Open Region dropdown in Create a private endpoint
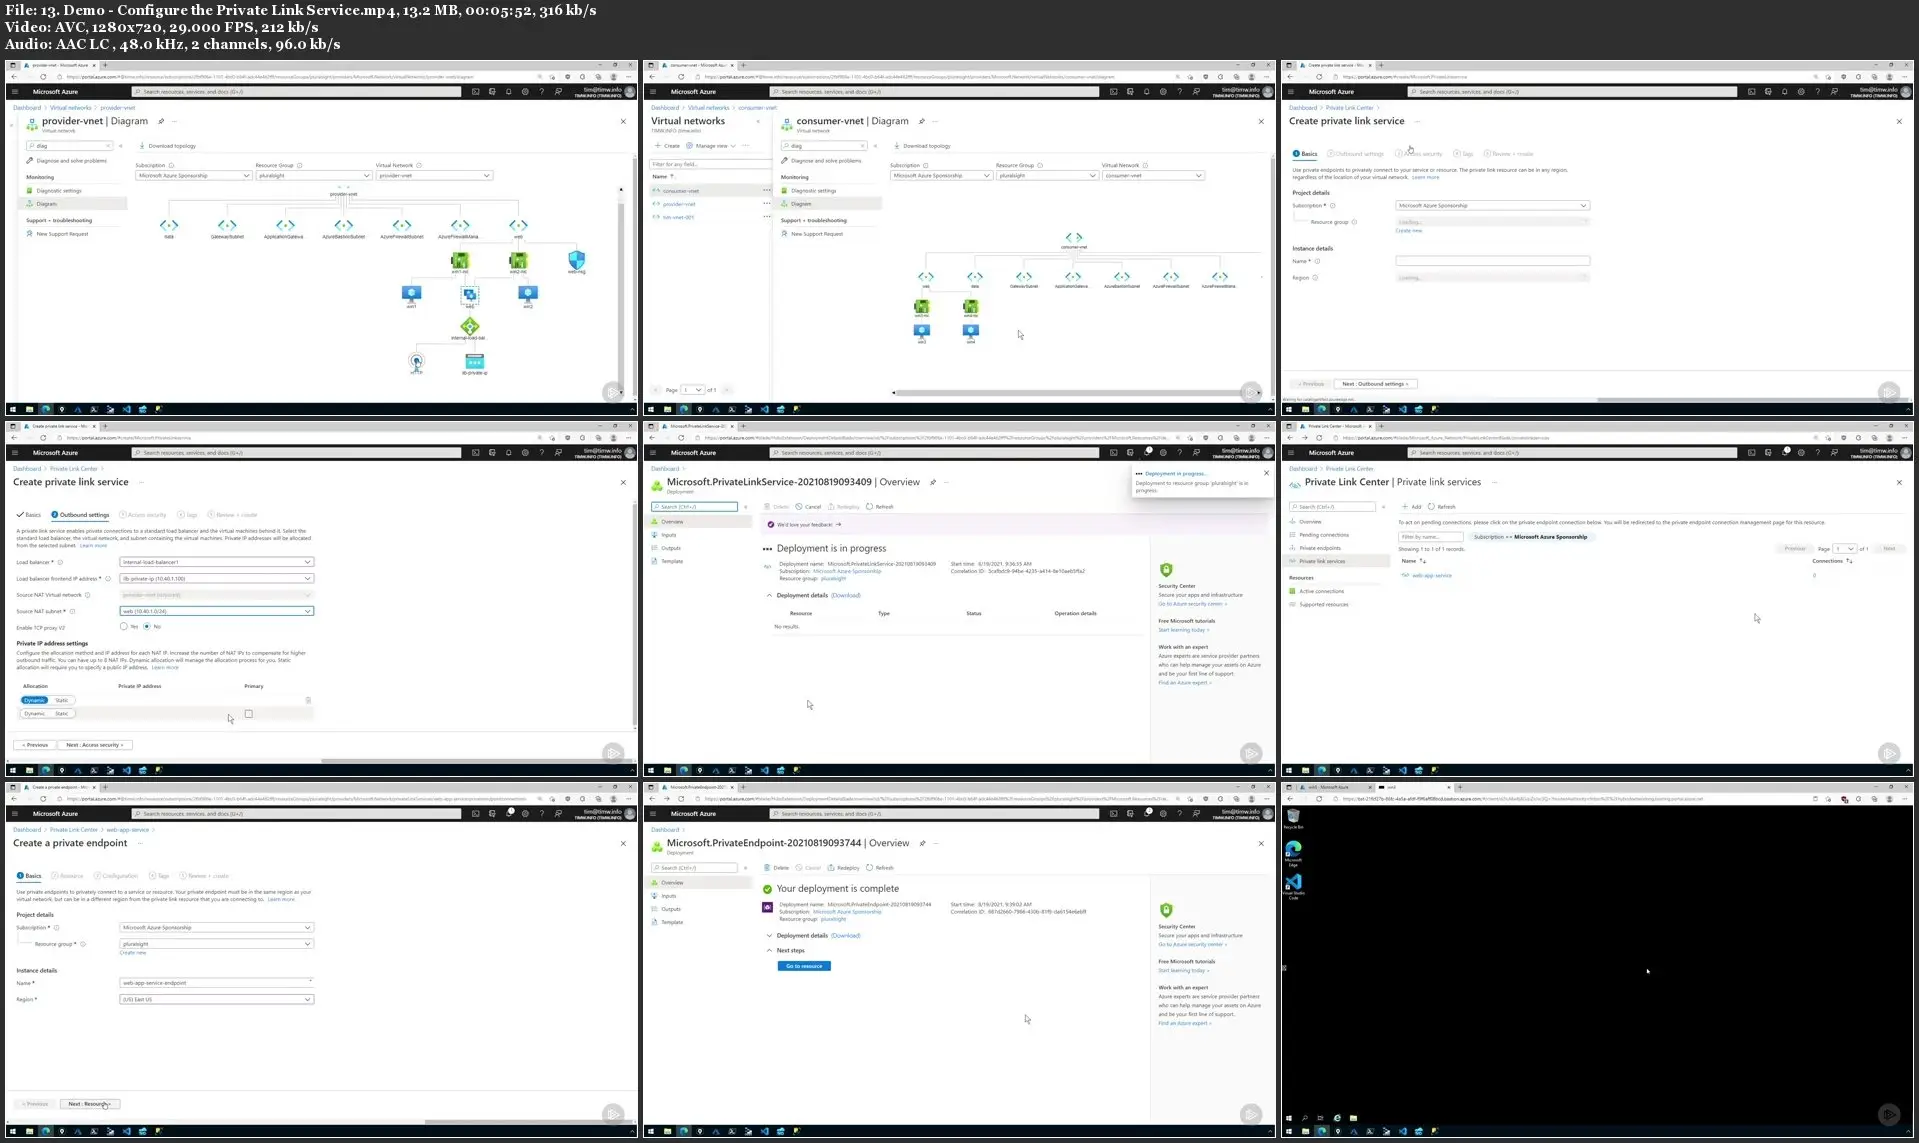1919x1143 pixels. [216, 999]
